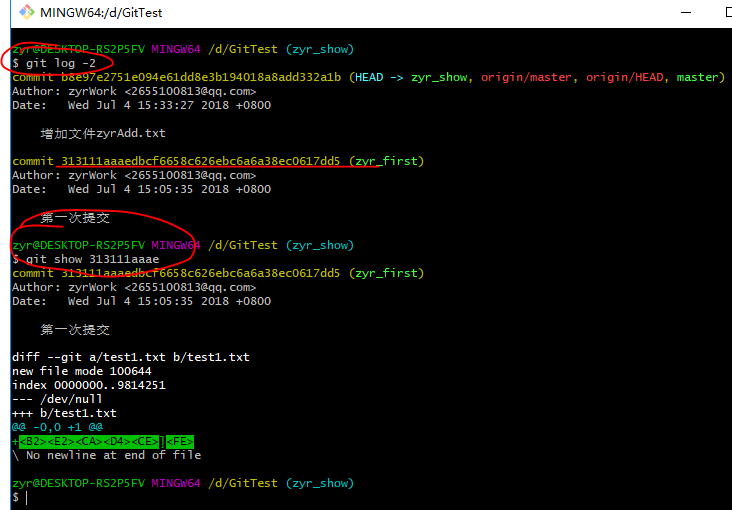Click the "diff --git a/test1.txt b/test1.txt" line
The height and width of the screenshot is (510, 732).
pos(131,357)
